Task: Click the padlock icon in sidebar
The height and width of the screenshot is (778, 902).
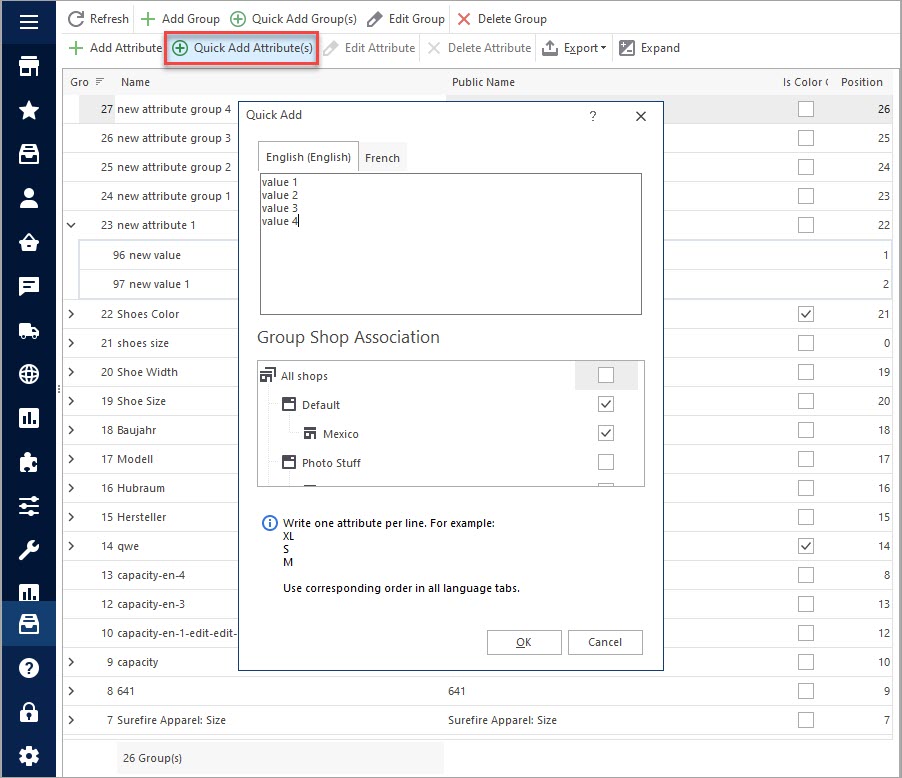Action: (29, 712)
